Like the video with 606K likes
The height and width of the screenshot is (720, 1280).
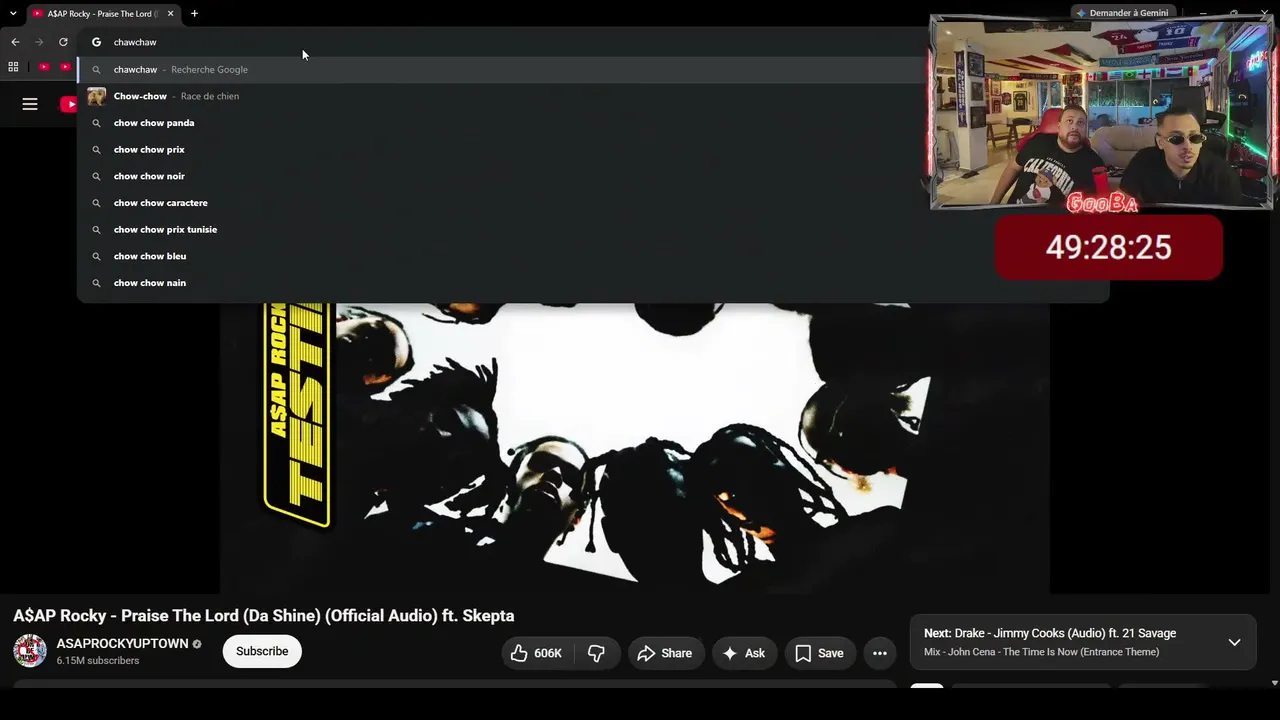[537, 653]
